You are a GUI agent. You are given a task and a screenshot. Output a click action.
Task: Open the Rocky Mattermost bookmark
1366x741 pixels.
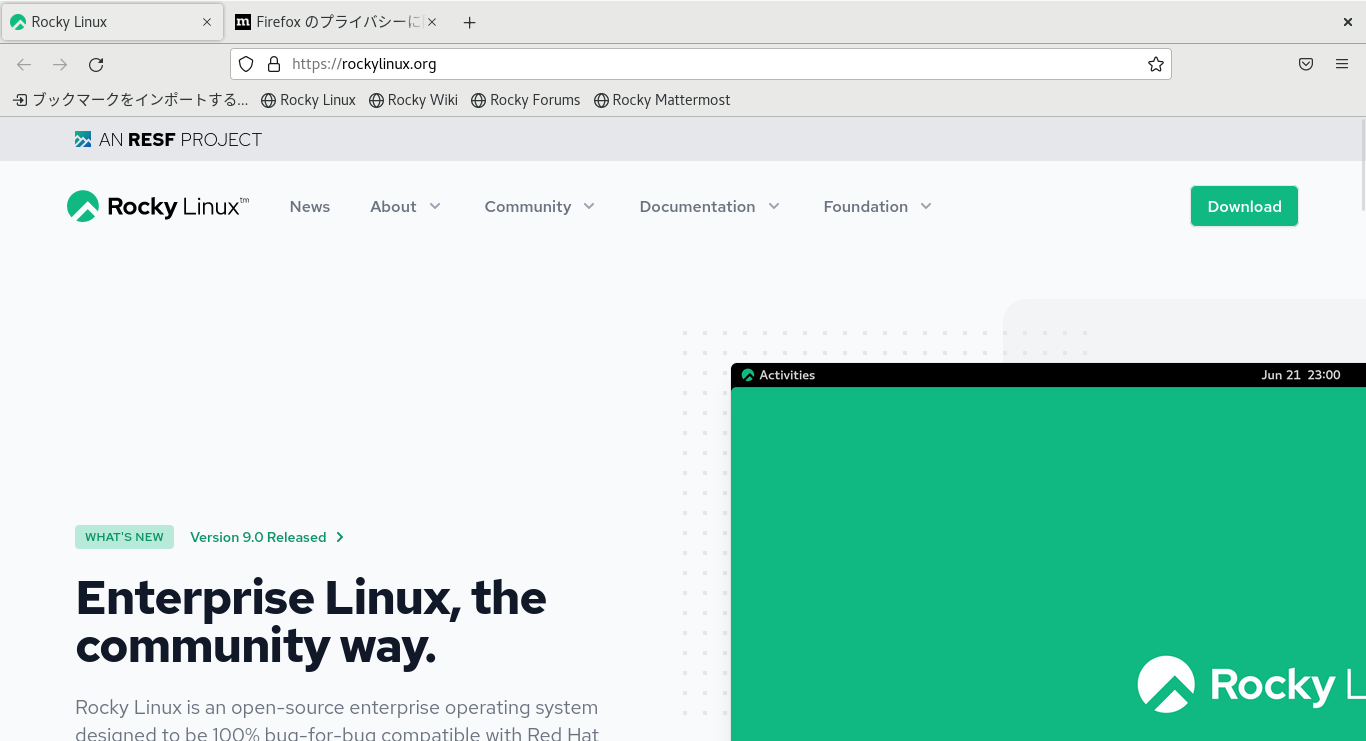click(x=662, y=100)
